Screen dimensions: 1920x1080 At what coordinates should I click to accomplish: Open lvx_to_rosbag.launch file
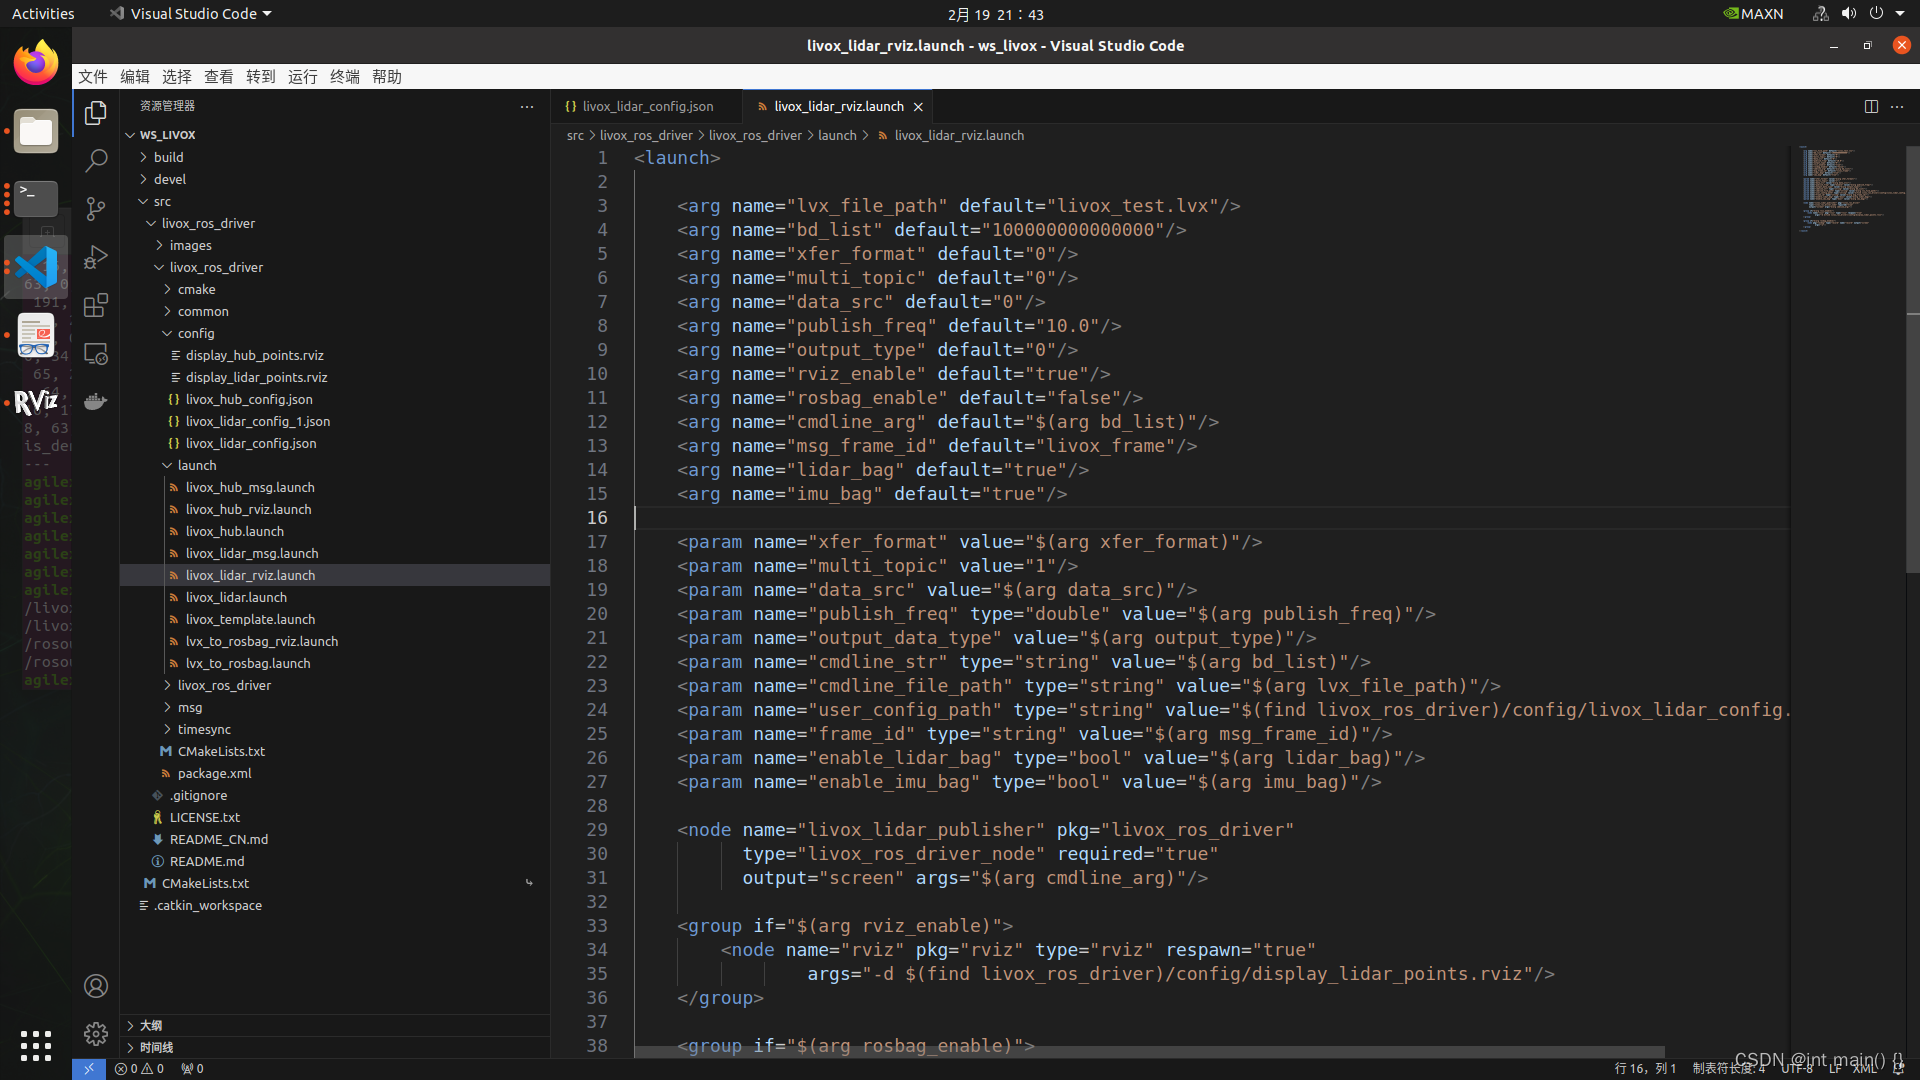248,663
